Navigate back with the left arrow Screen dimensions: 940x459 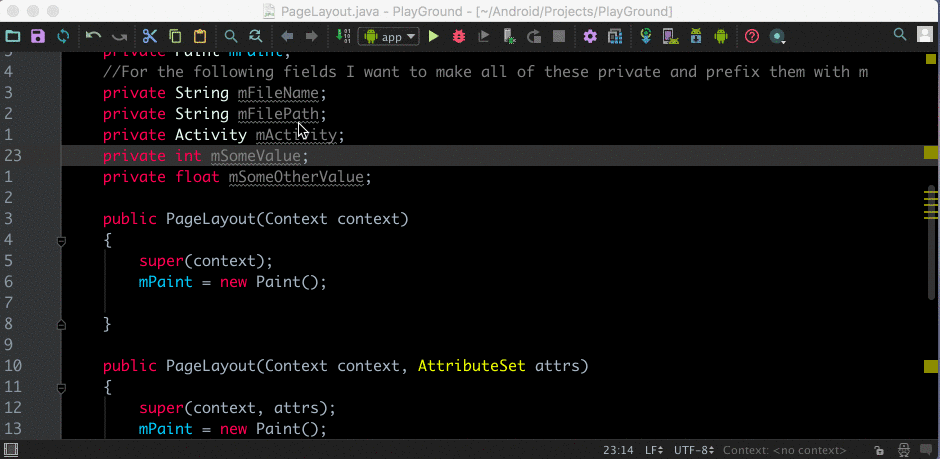[x=287, y=37]
